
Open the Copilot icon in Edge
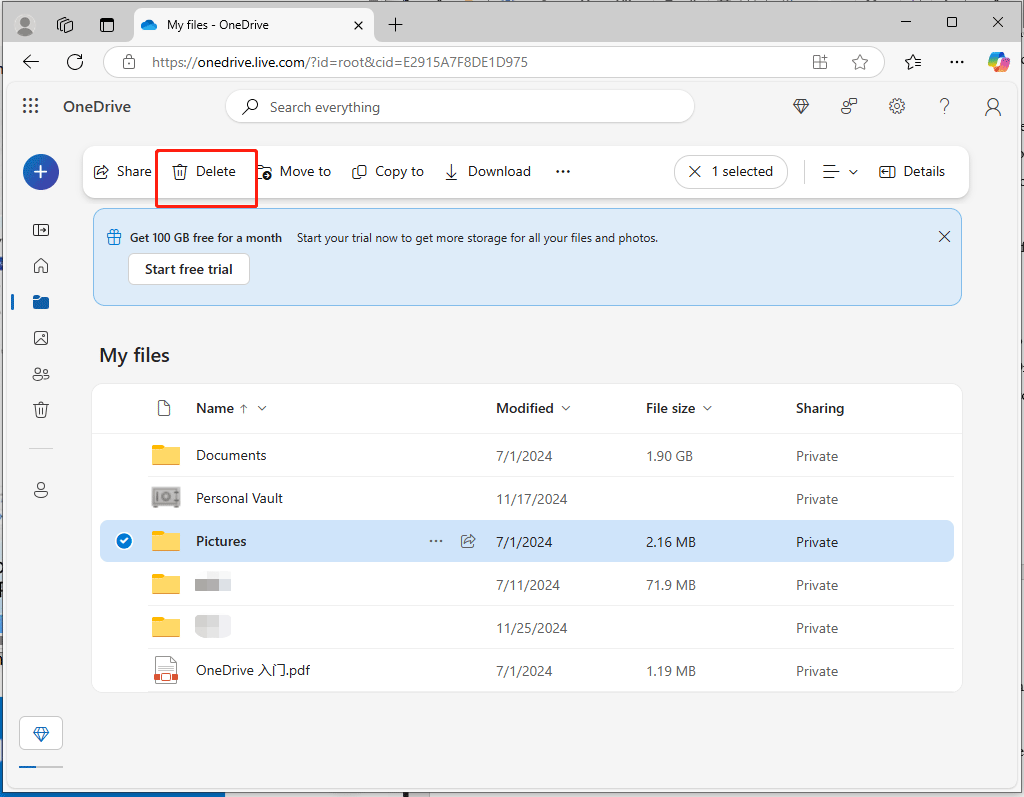click(x=999, y=62)
